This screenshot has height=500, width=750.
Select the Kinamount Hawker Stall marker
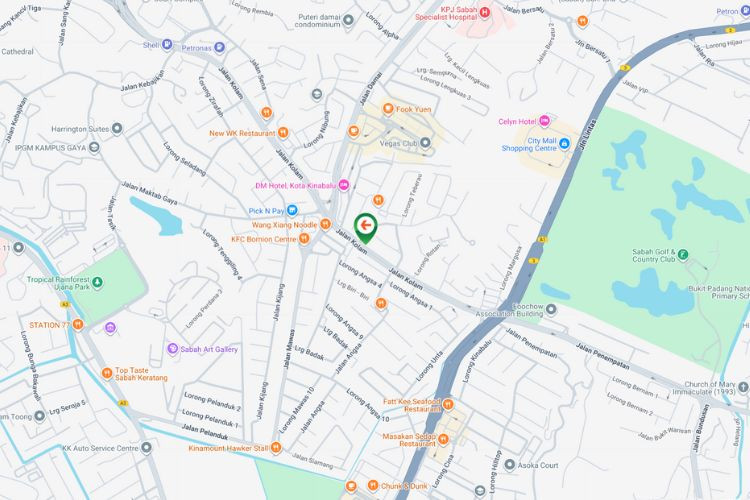click(x=276, y=448)
